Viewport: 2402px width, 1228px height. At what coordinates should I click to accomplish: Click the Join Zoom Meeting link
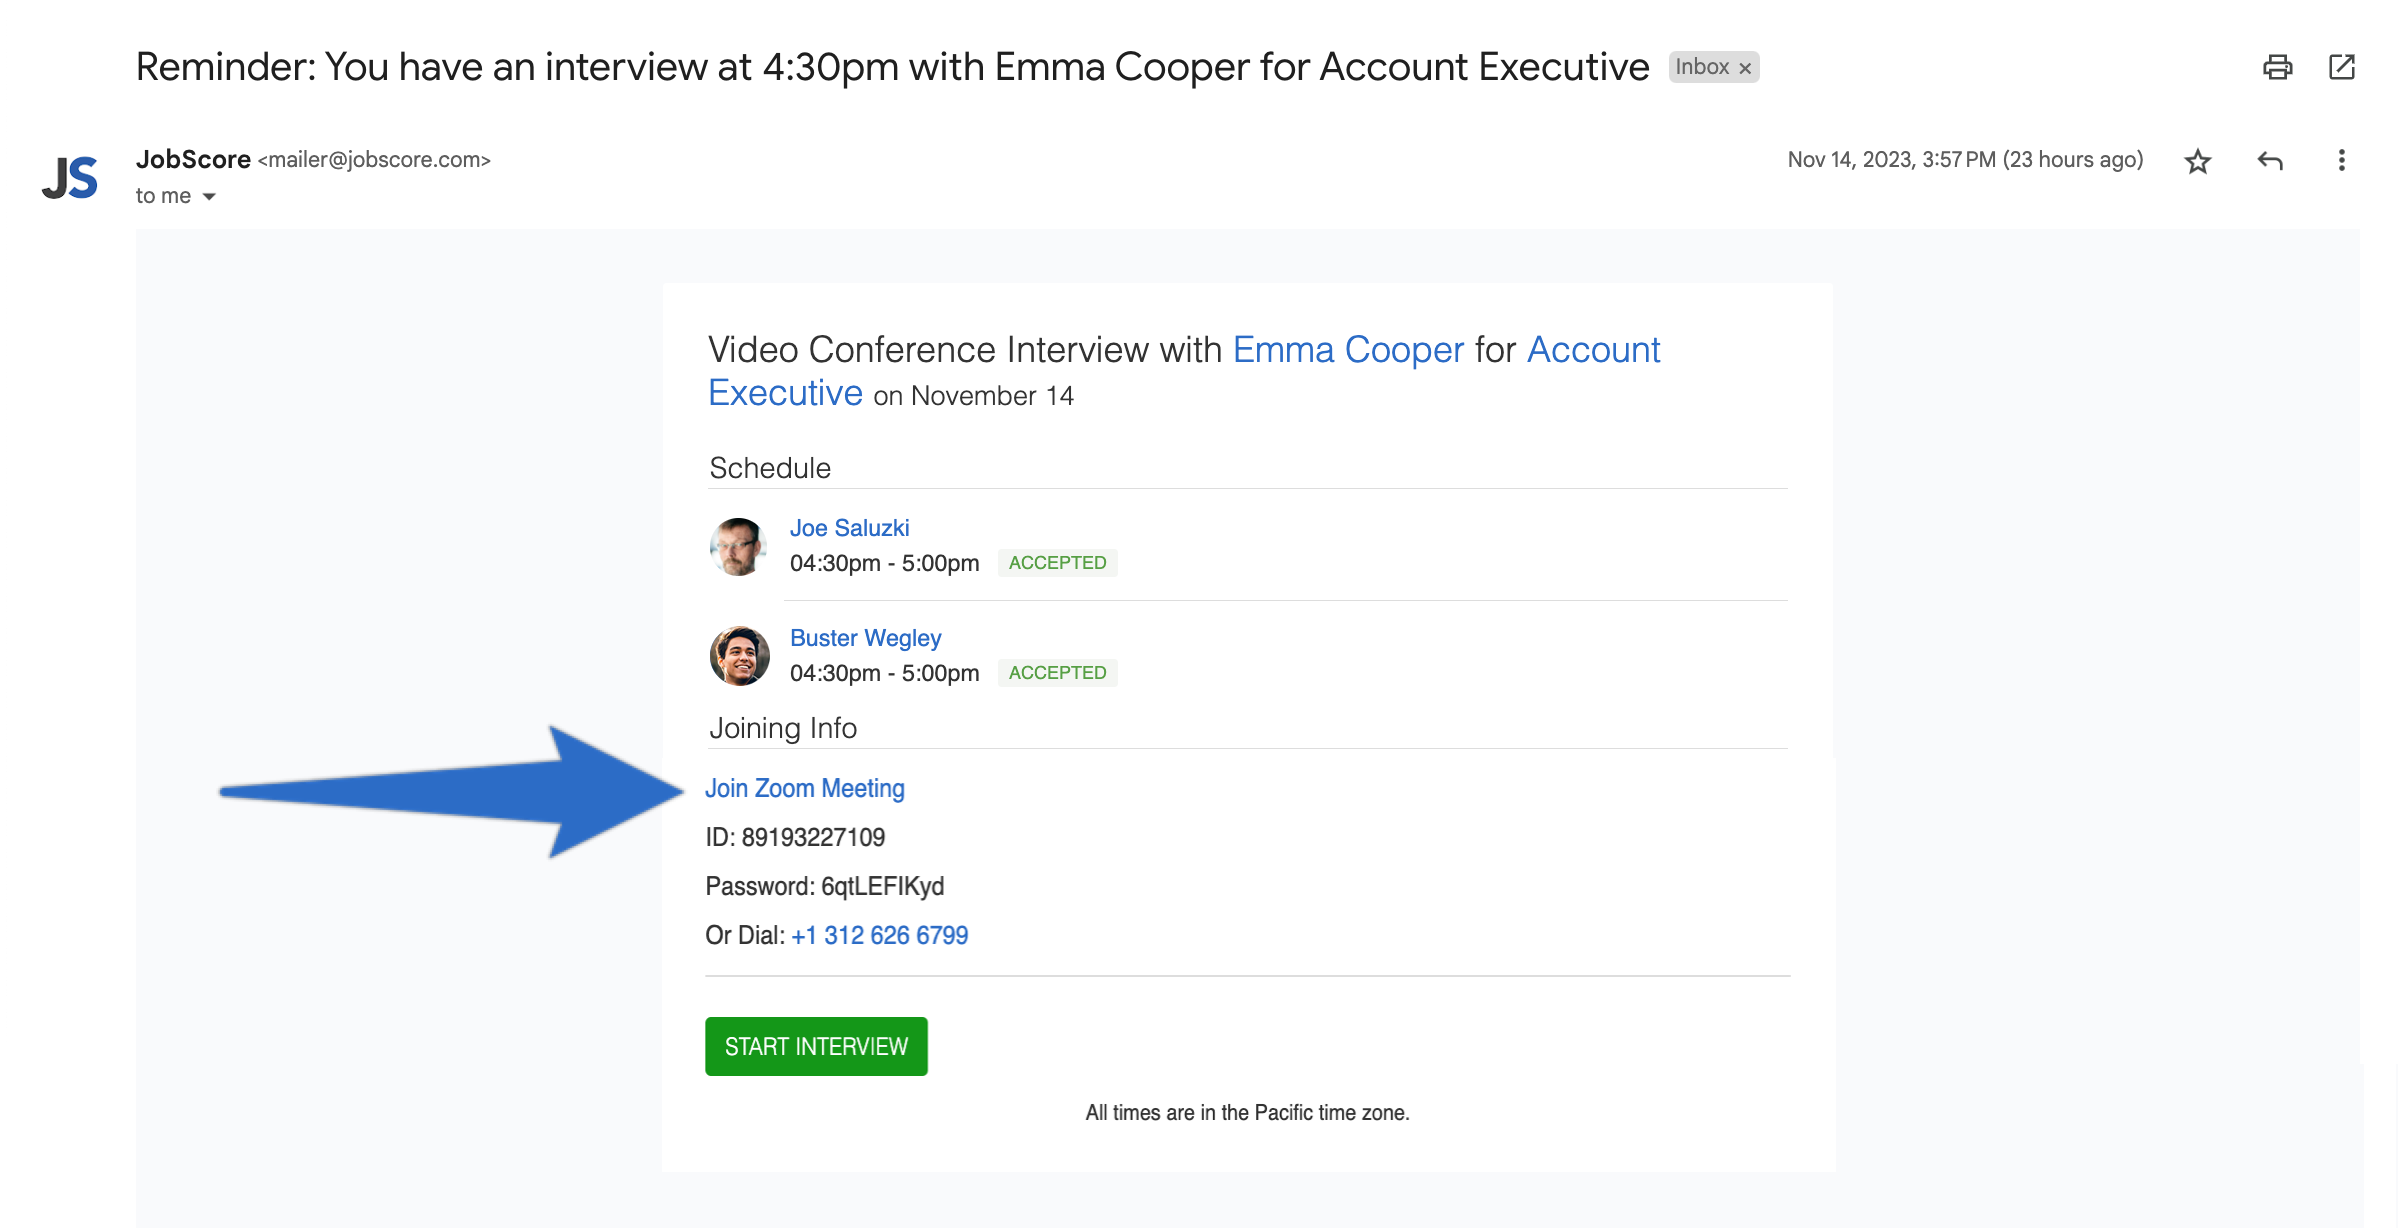pyautogui.click(x=805, y=788)
